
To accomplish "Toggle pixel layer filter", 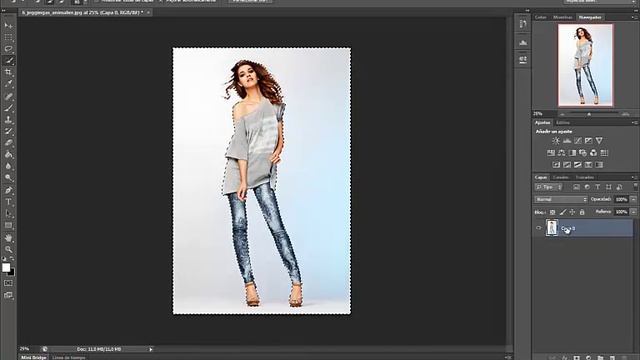I will click(576, 187).
